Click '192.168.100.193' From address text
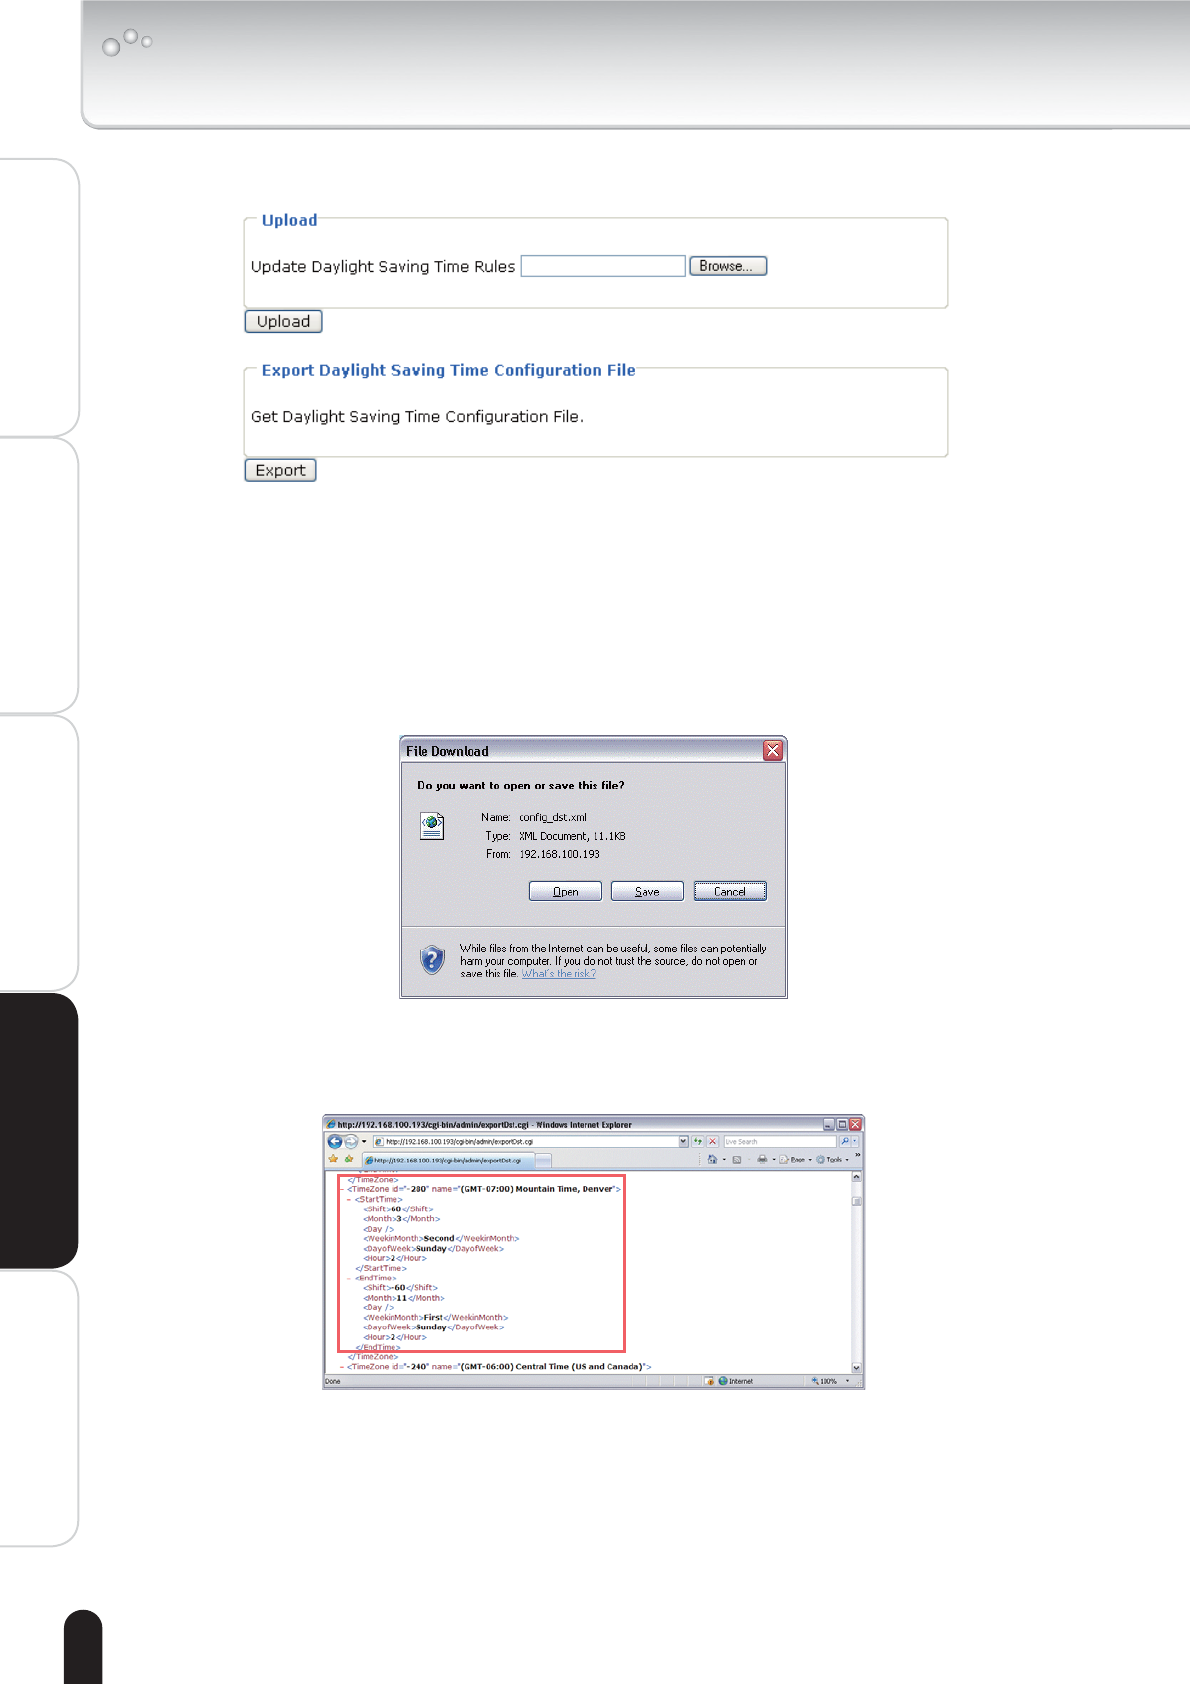The image size is (1190, 1684). pyautogui.click(x=559, y=854)
